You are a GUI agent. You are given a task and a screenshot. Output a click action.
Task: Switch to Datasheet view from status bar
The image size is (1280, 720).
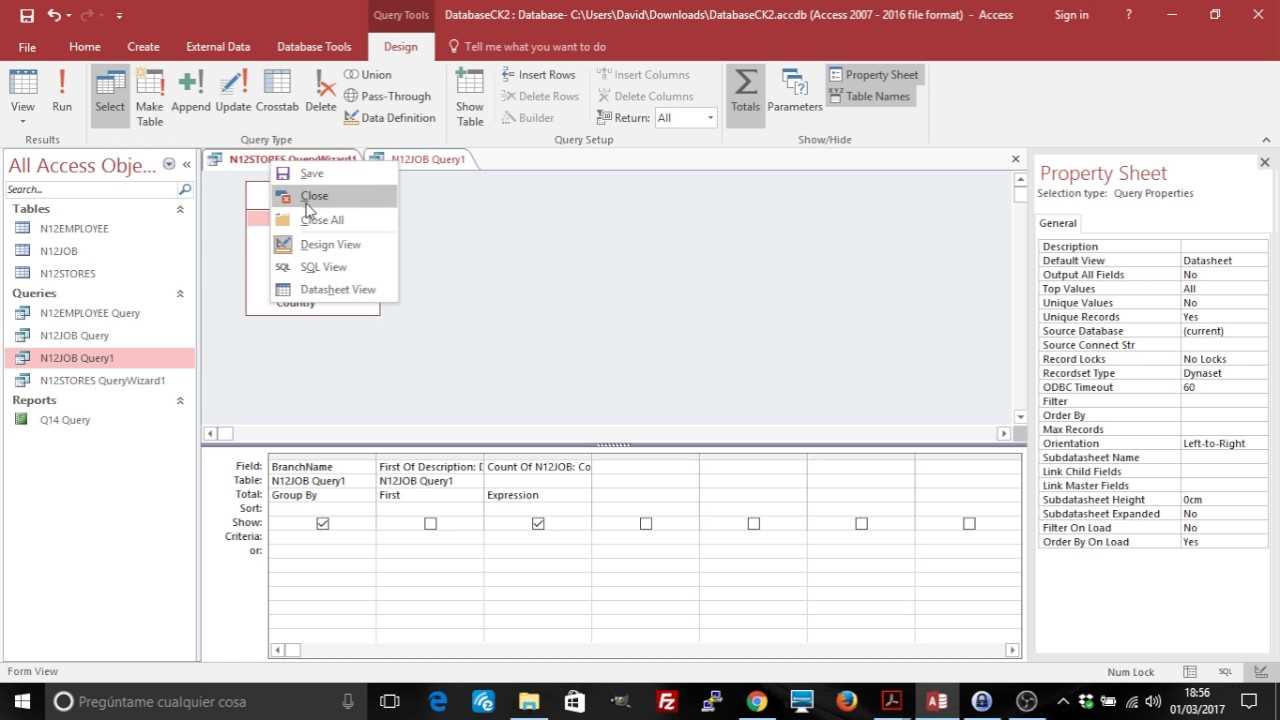[1190, 672]
